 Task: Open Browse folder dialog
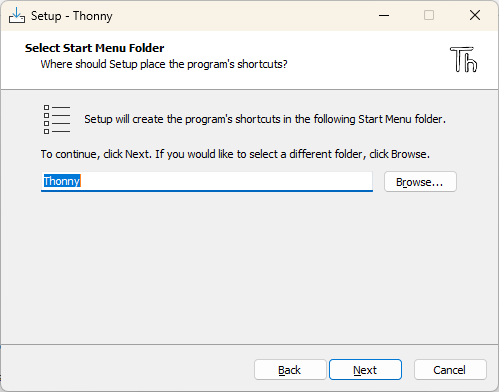420,182
